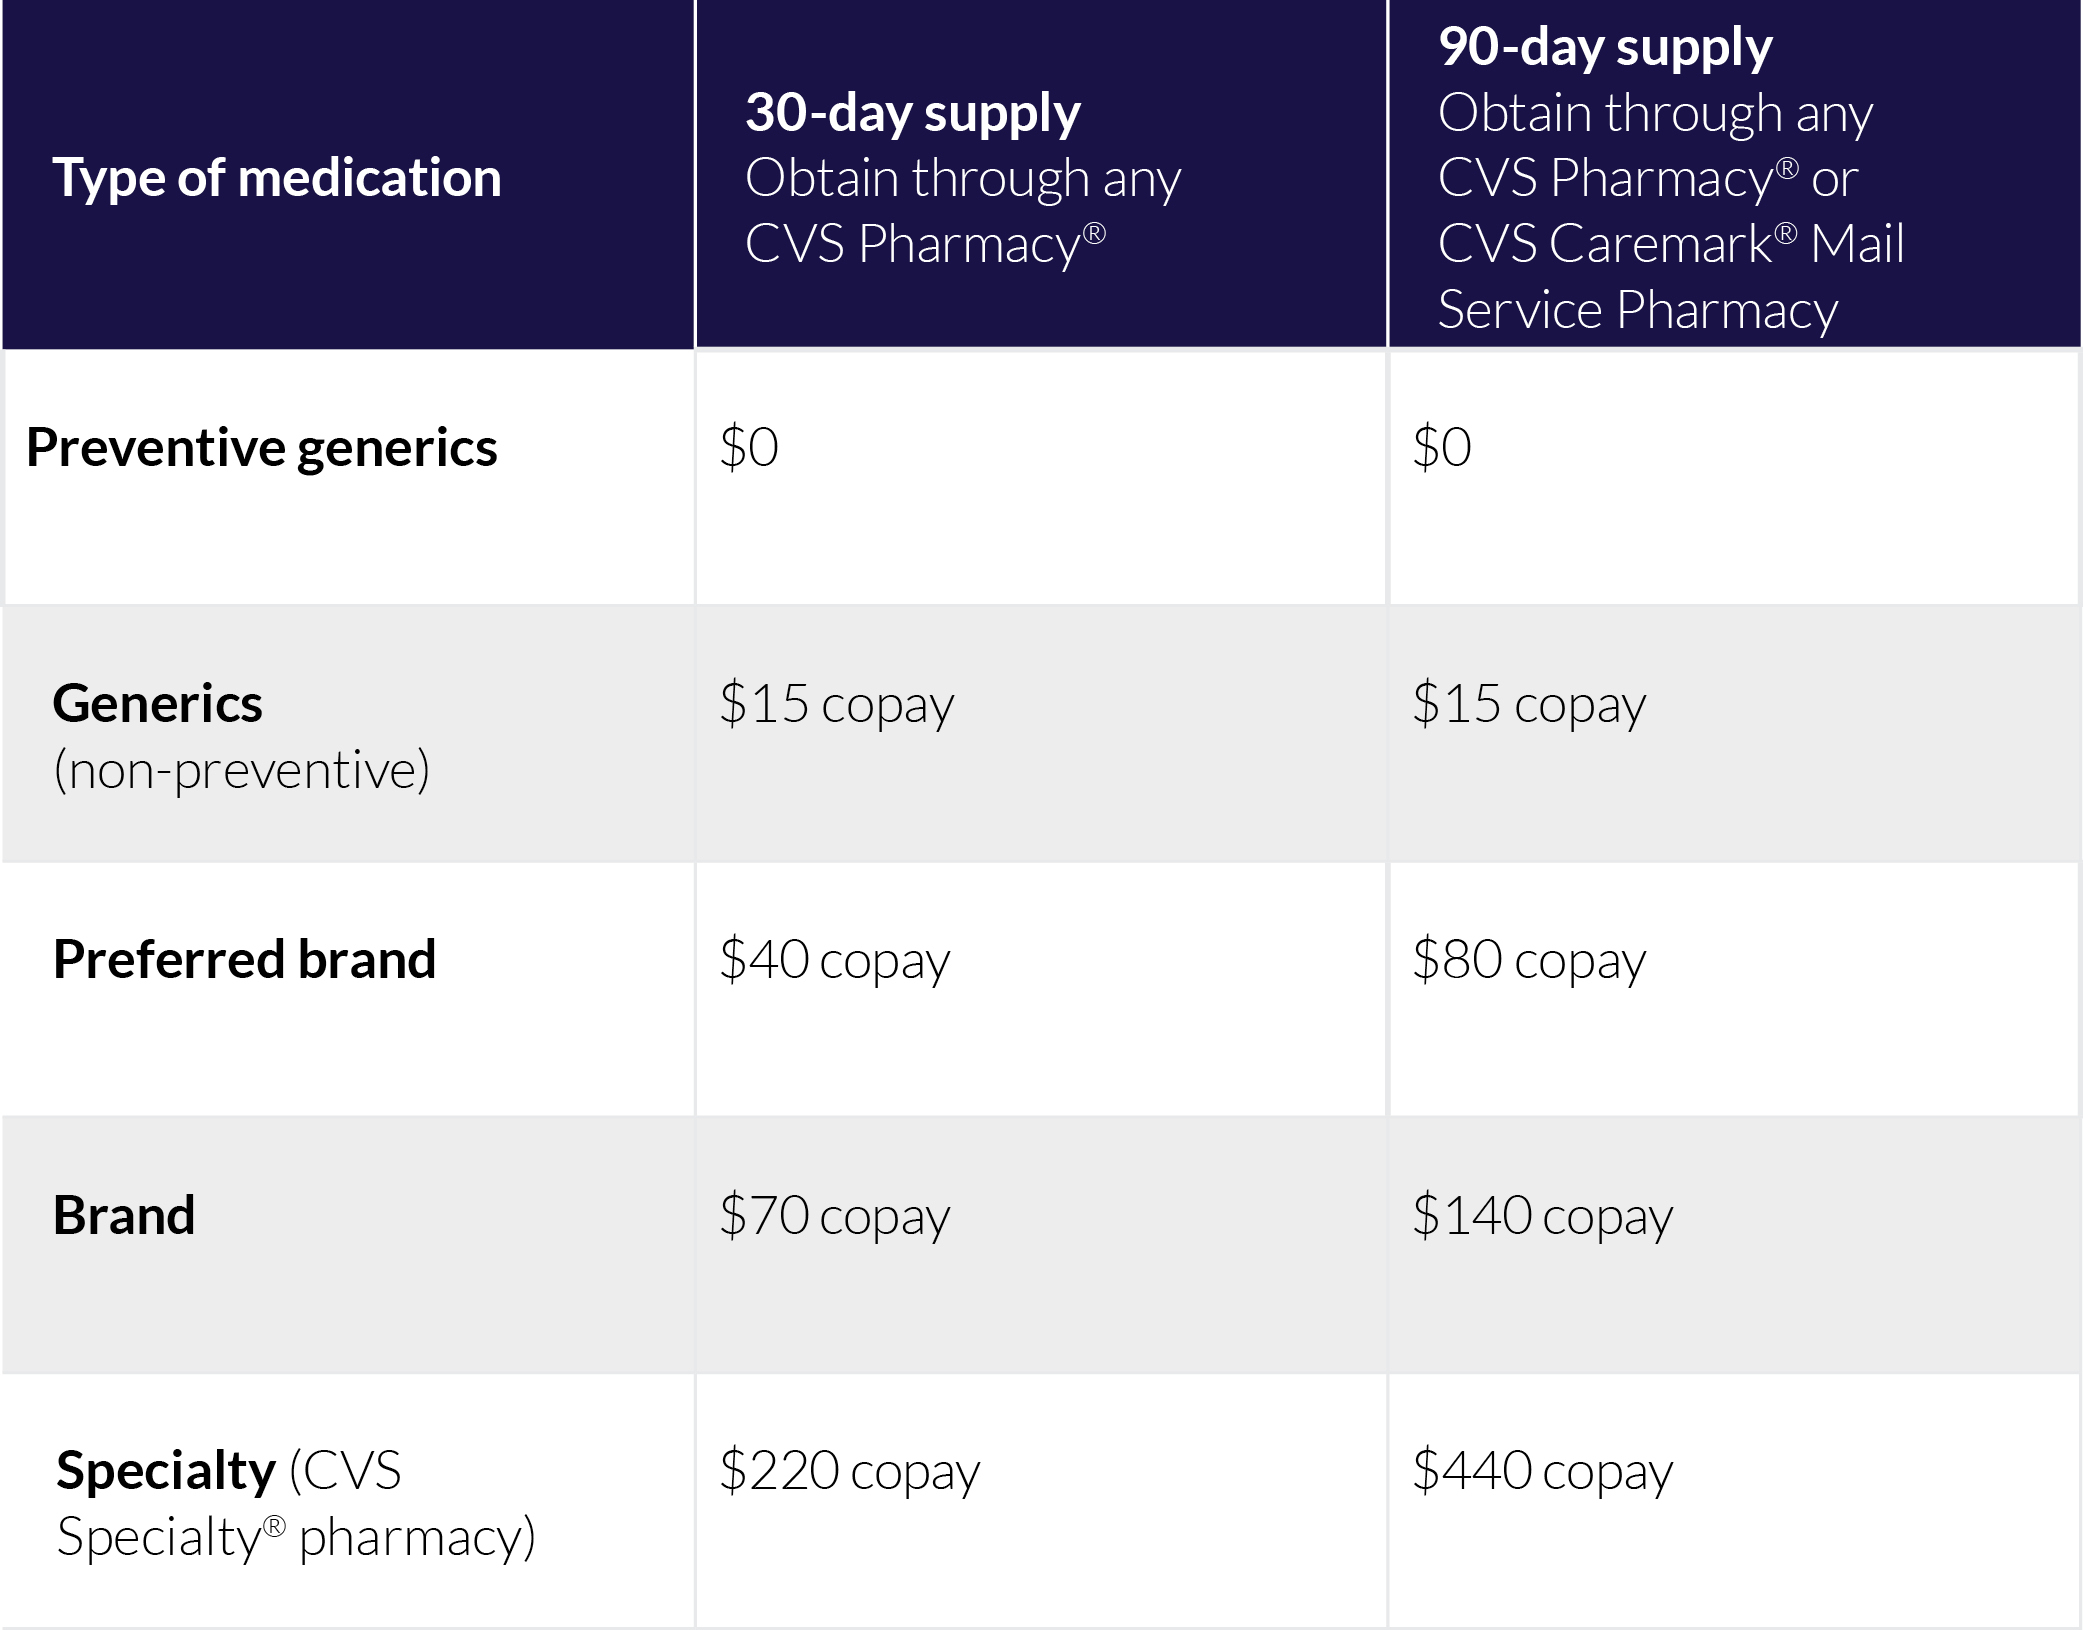Click the "(non-preventive)" subtext
The width and height of the screenshot is (2083, 1630).
point(241,770)
